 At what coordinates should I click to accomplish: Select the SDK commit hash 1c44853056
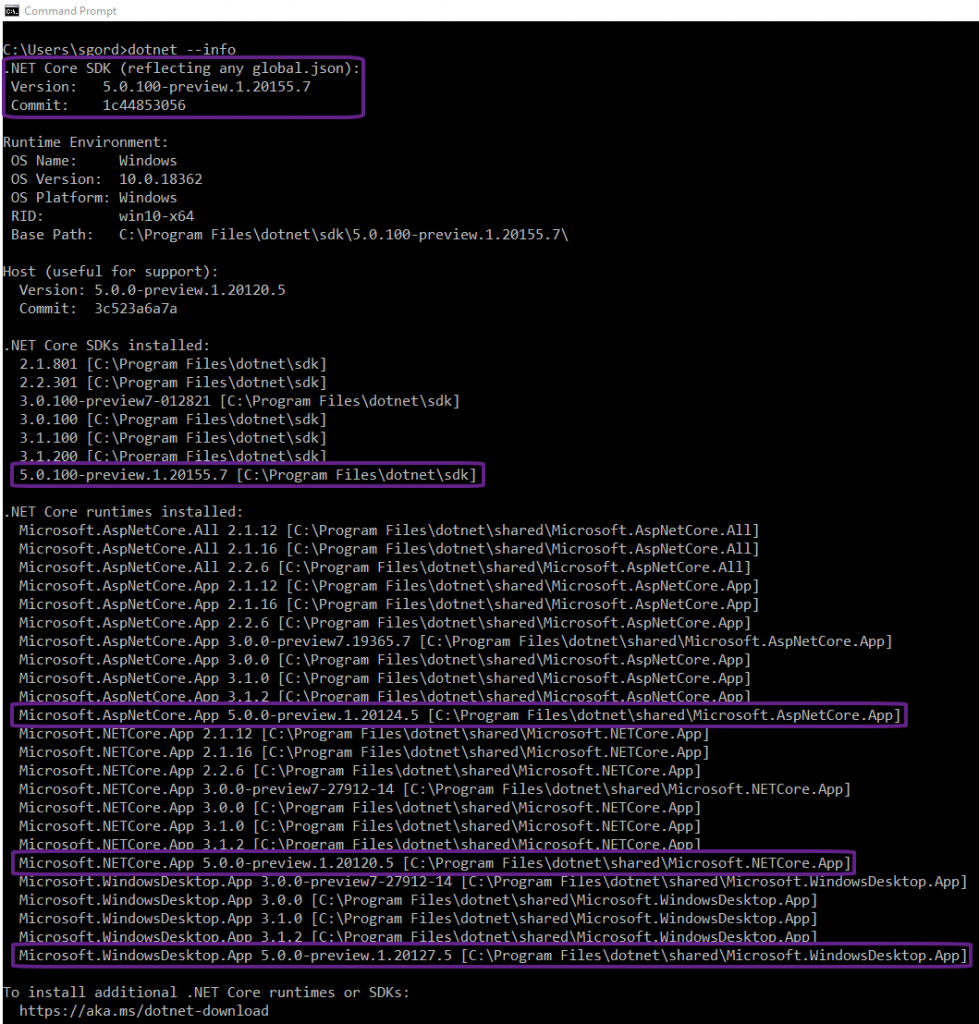[143, 105]
